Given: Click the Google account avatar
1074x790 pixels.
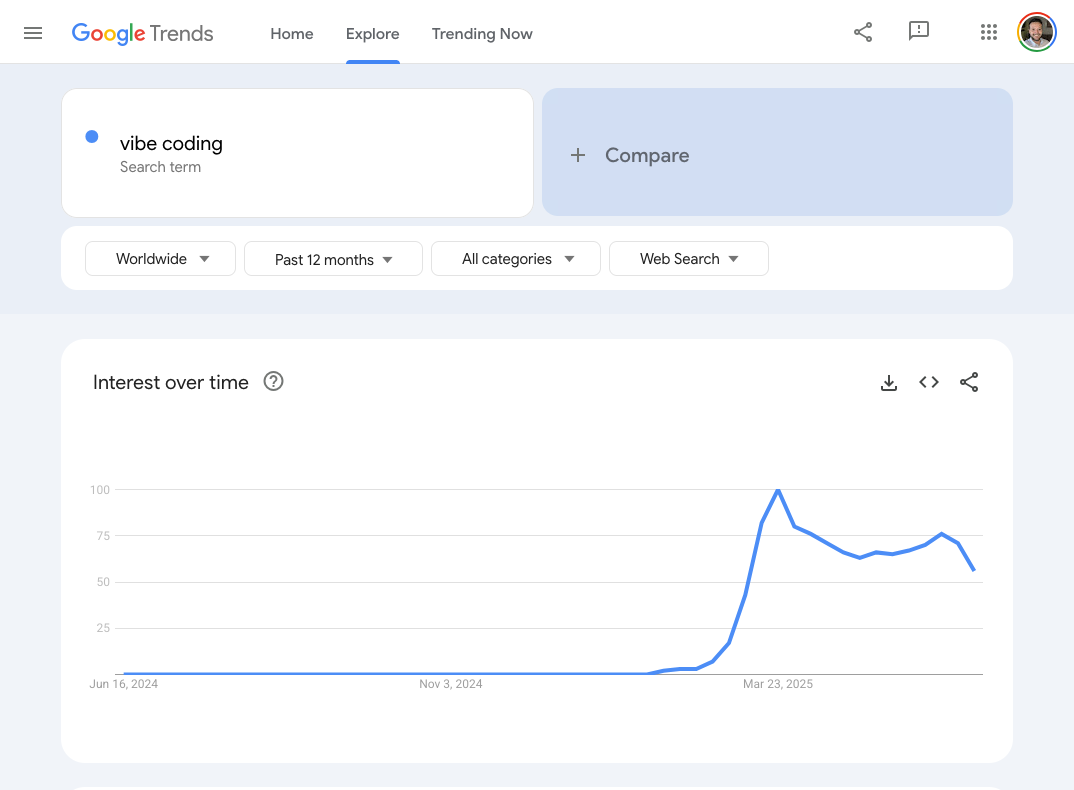Looking at the screenshot, I should pyautogui.click(x=1037, y=32).
